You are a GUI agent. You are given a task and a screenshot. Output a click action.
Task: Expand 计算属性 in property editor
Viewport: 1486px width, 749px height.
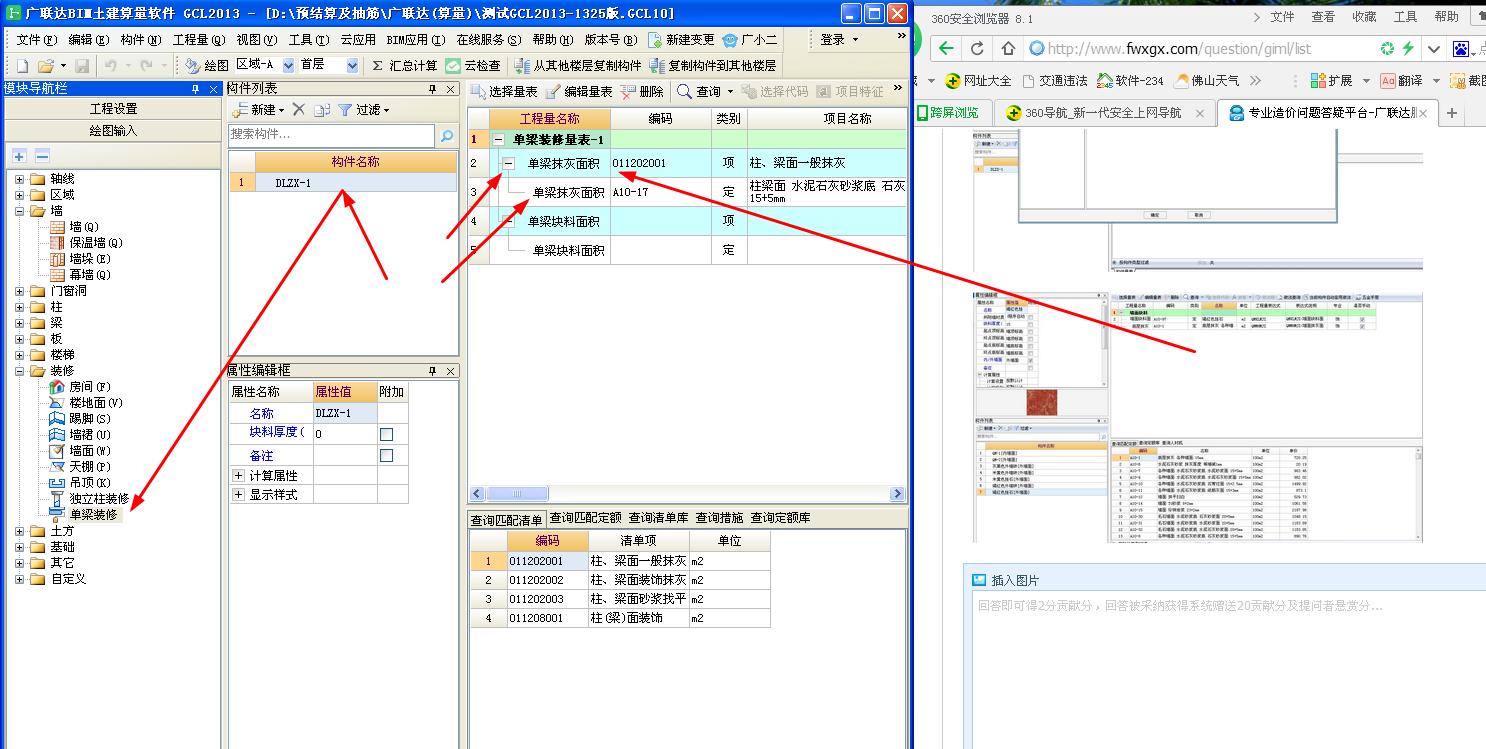pyautogui.click(x=238, y=476)
